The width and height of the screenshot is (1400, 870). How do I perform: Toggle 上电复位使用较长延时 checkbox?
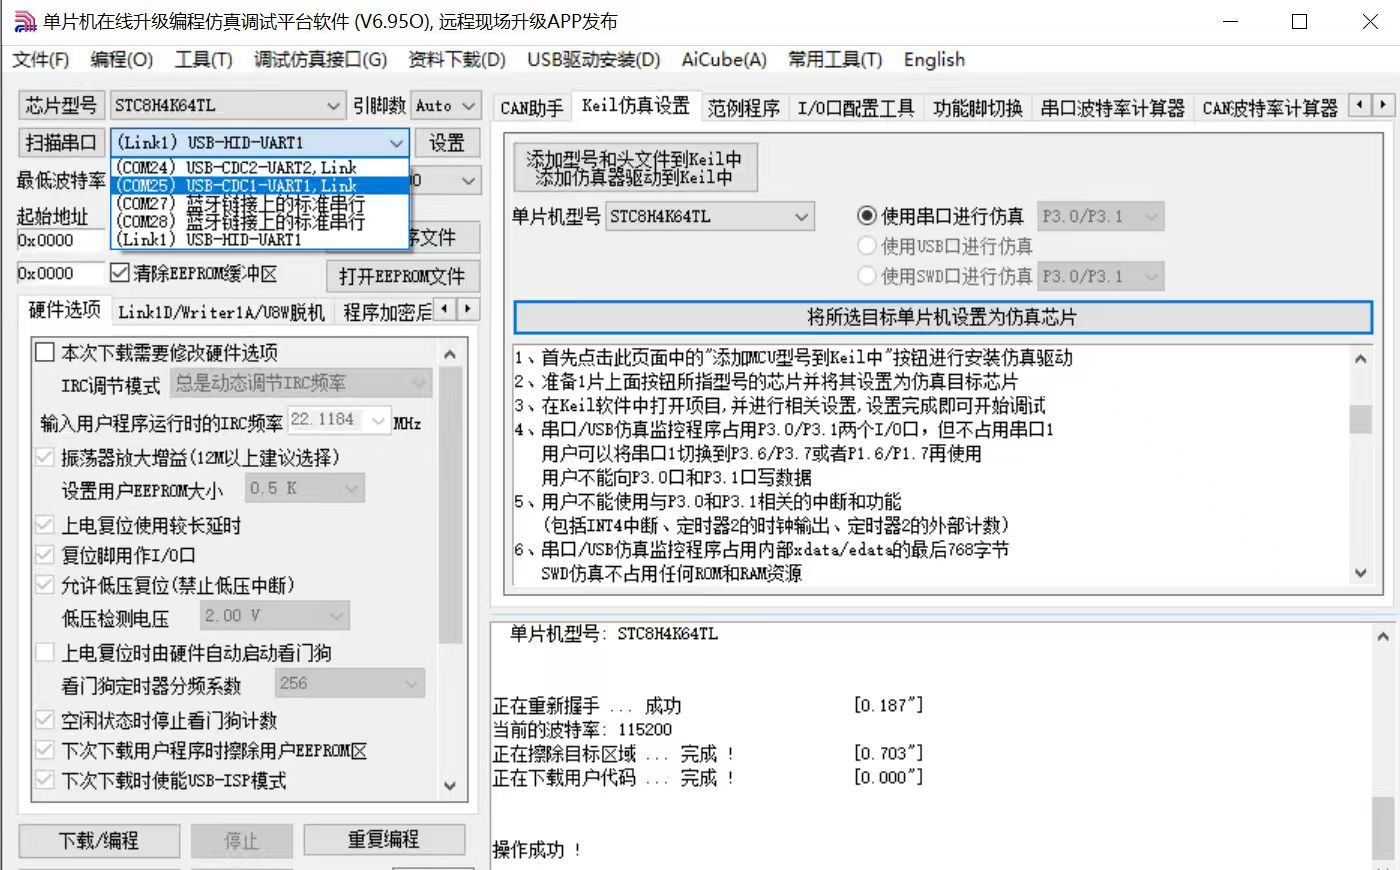(x=45, y=525)
